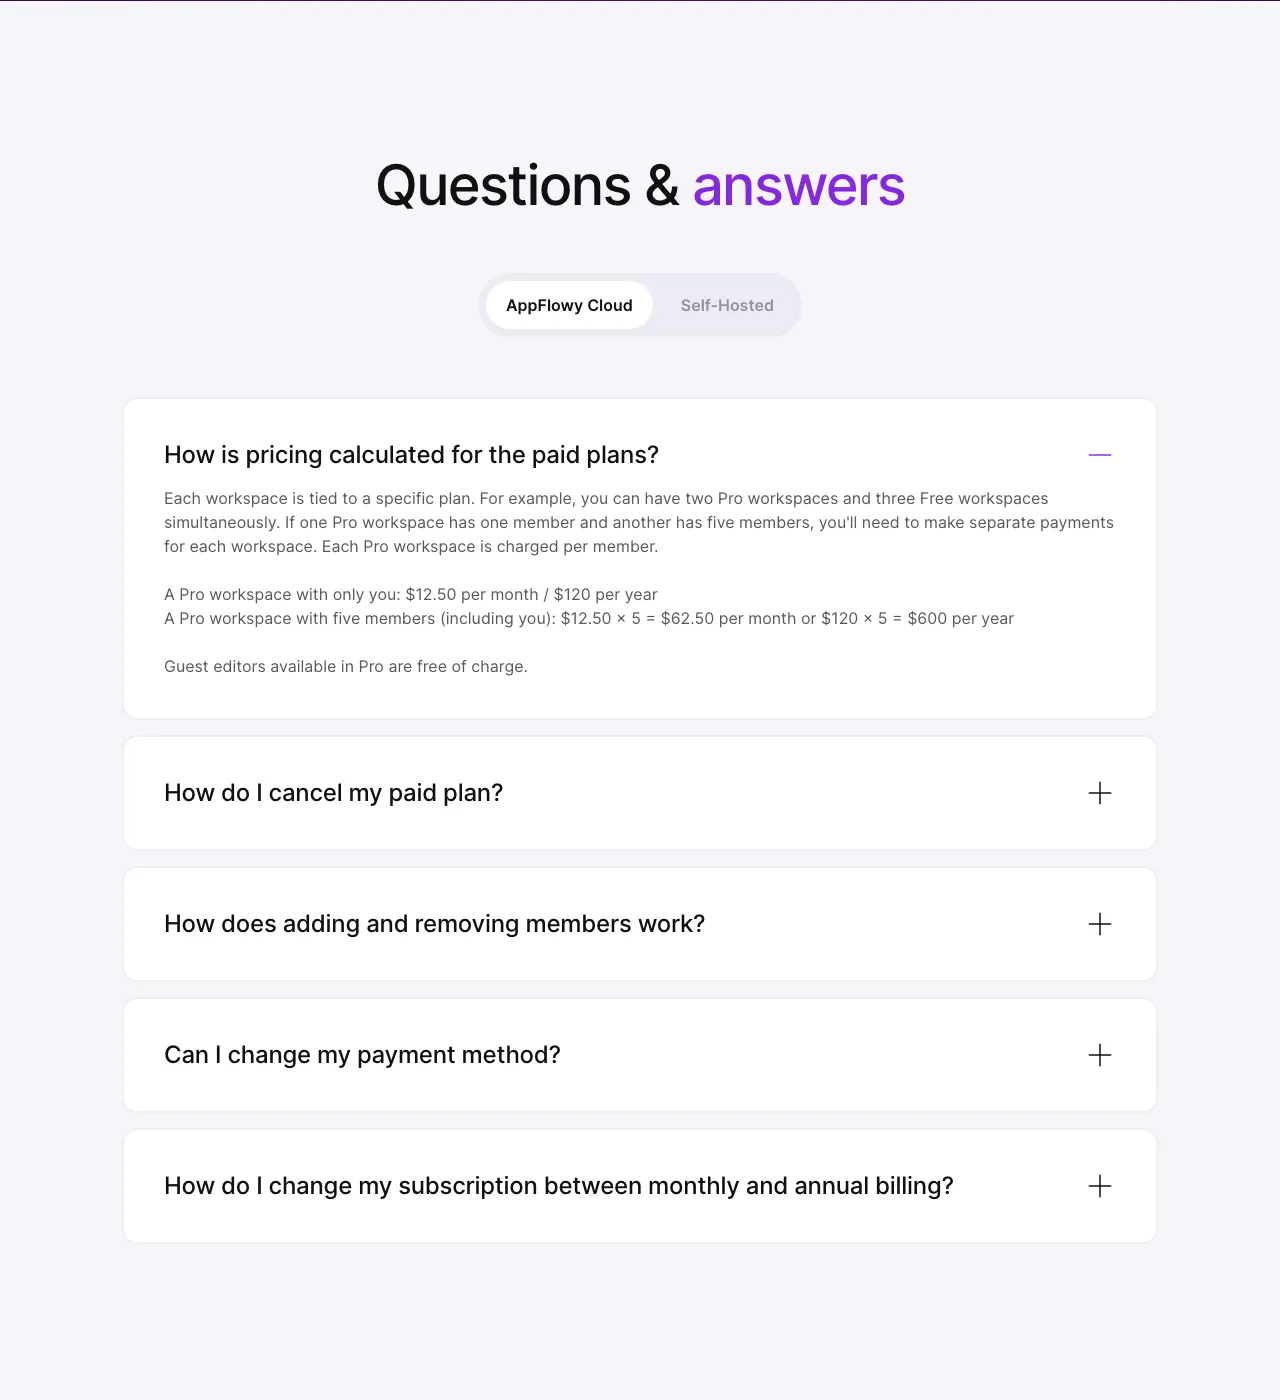Screen dimensions: 1280x1400
Task: Expand "How does adding and removing members work?"
Action: 434,924
